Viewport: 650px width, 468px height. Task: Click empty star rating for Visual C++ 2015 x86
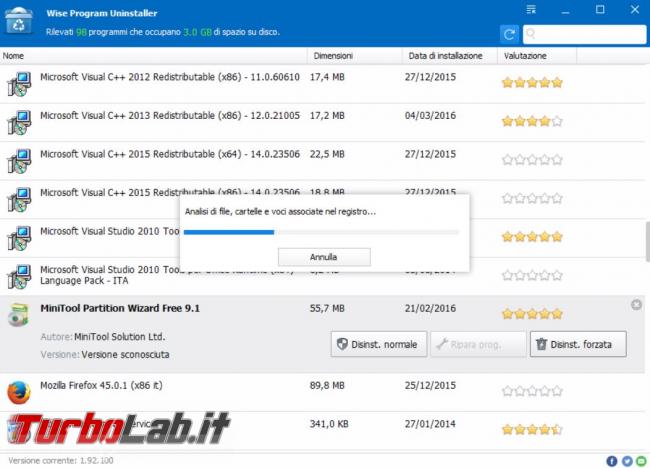(x=532, y=198)
